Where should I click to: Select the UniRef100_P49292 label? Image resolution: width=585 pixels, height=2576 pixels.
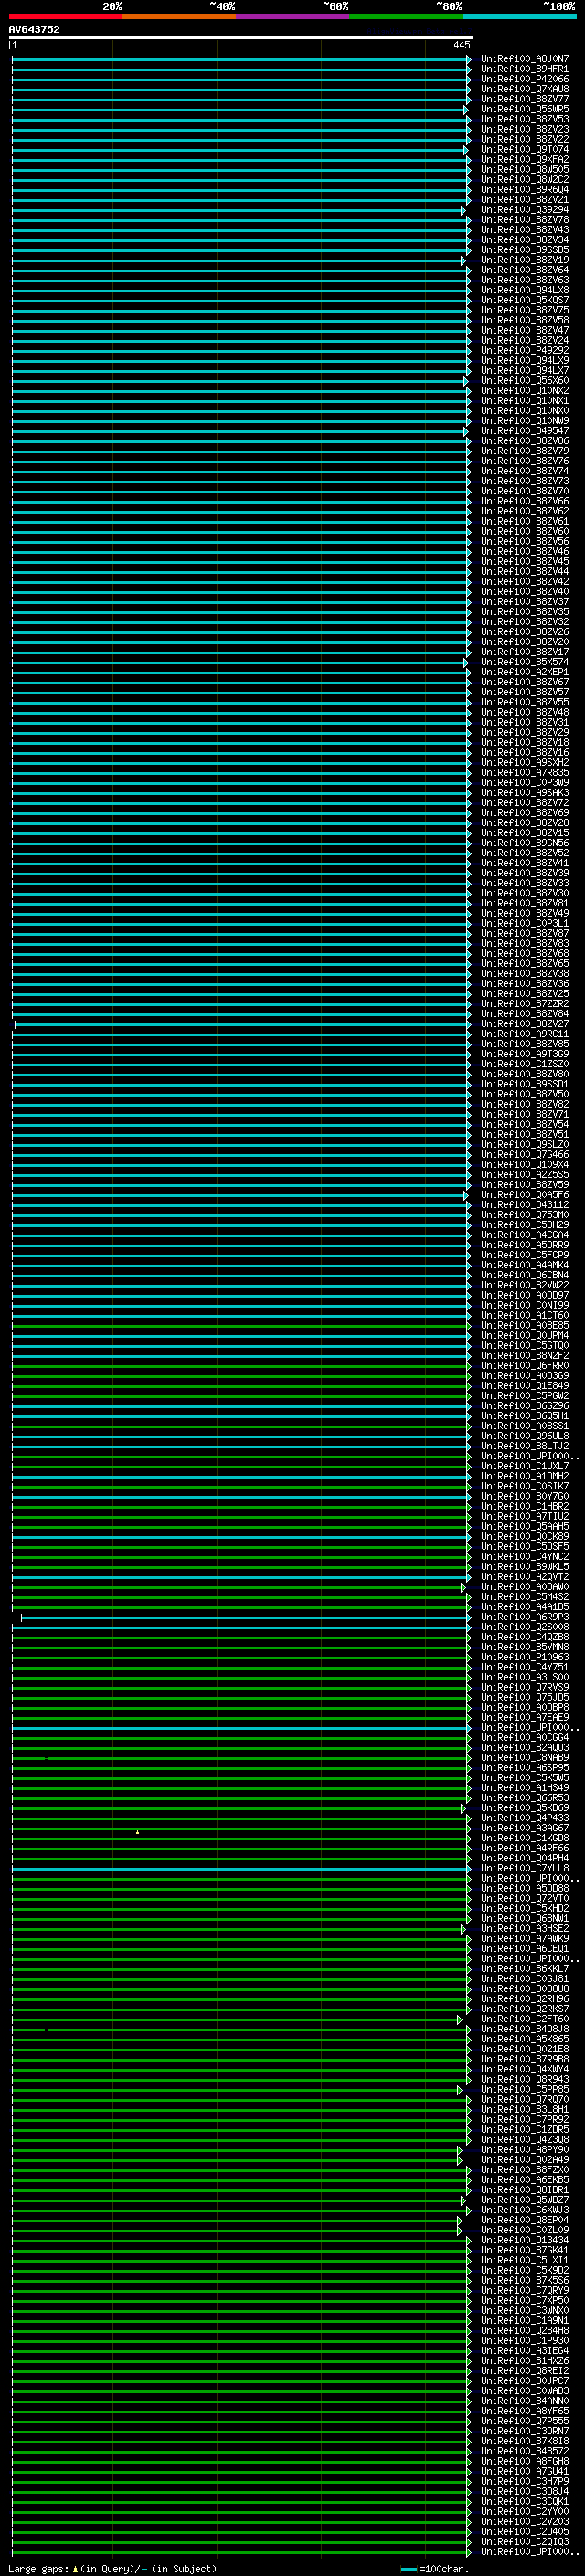pos(524,351)
